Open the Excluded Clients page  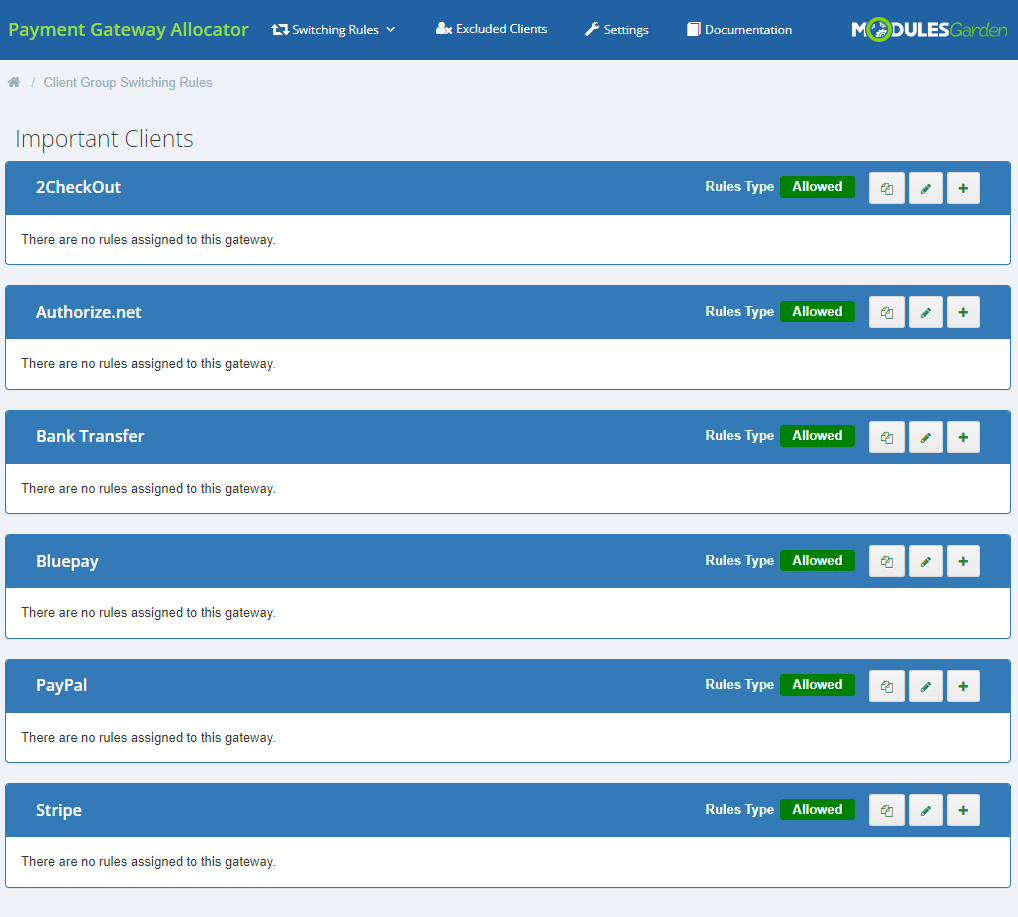491,29
